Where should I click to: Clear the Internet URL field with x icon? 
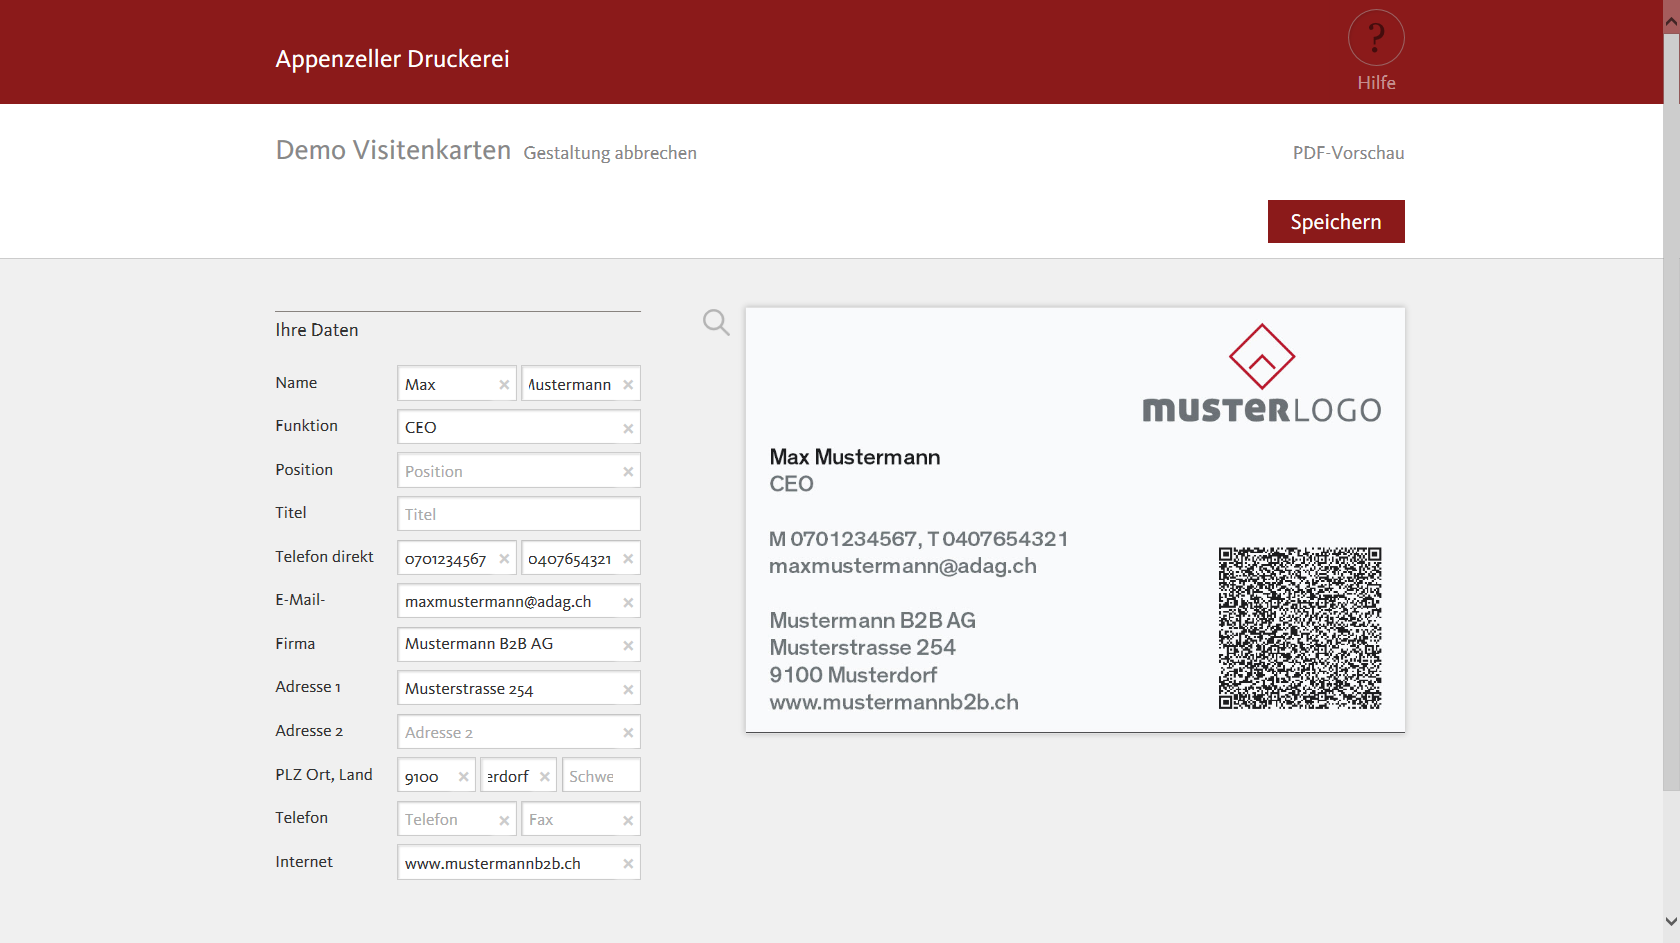[628, 864]
